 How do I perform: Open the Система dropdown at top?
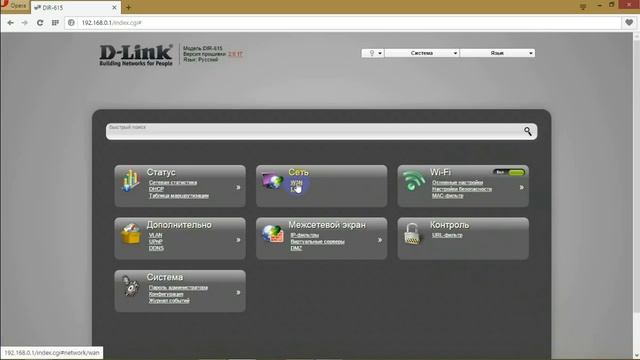(x=422, y=53)
